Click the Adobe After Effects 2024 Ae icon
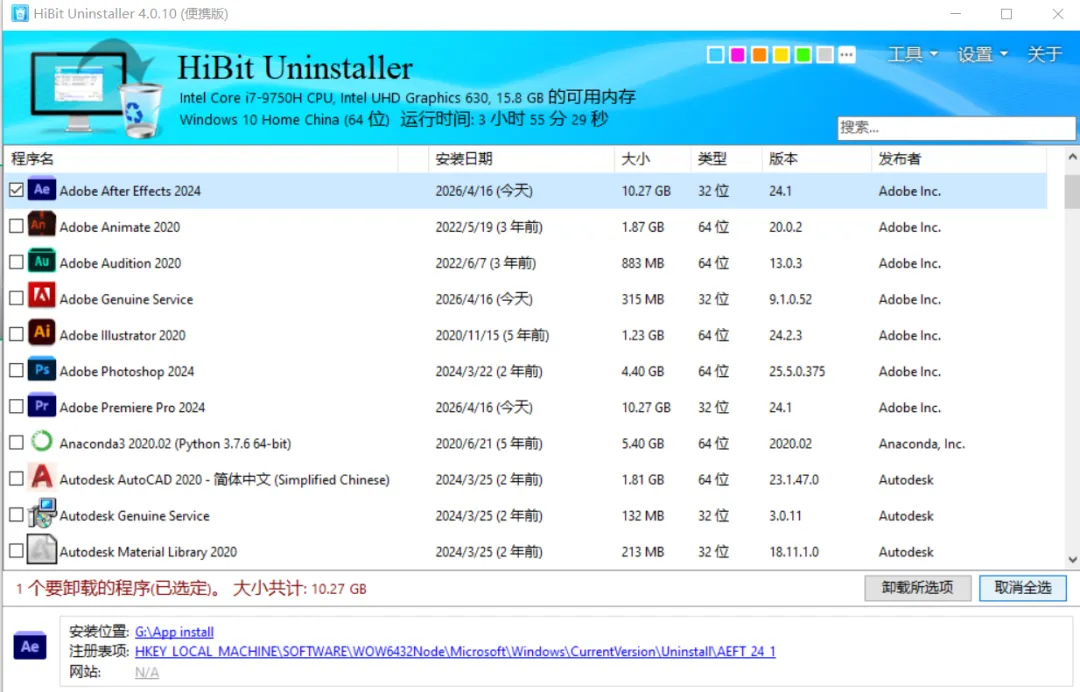The width and height of the screenshot is (1080, 692). coord(41,189)
